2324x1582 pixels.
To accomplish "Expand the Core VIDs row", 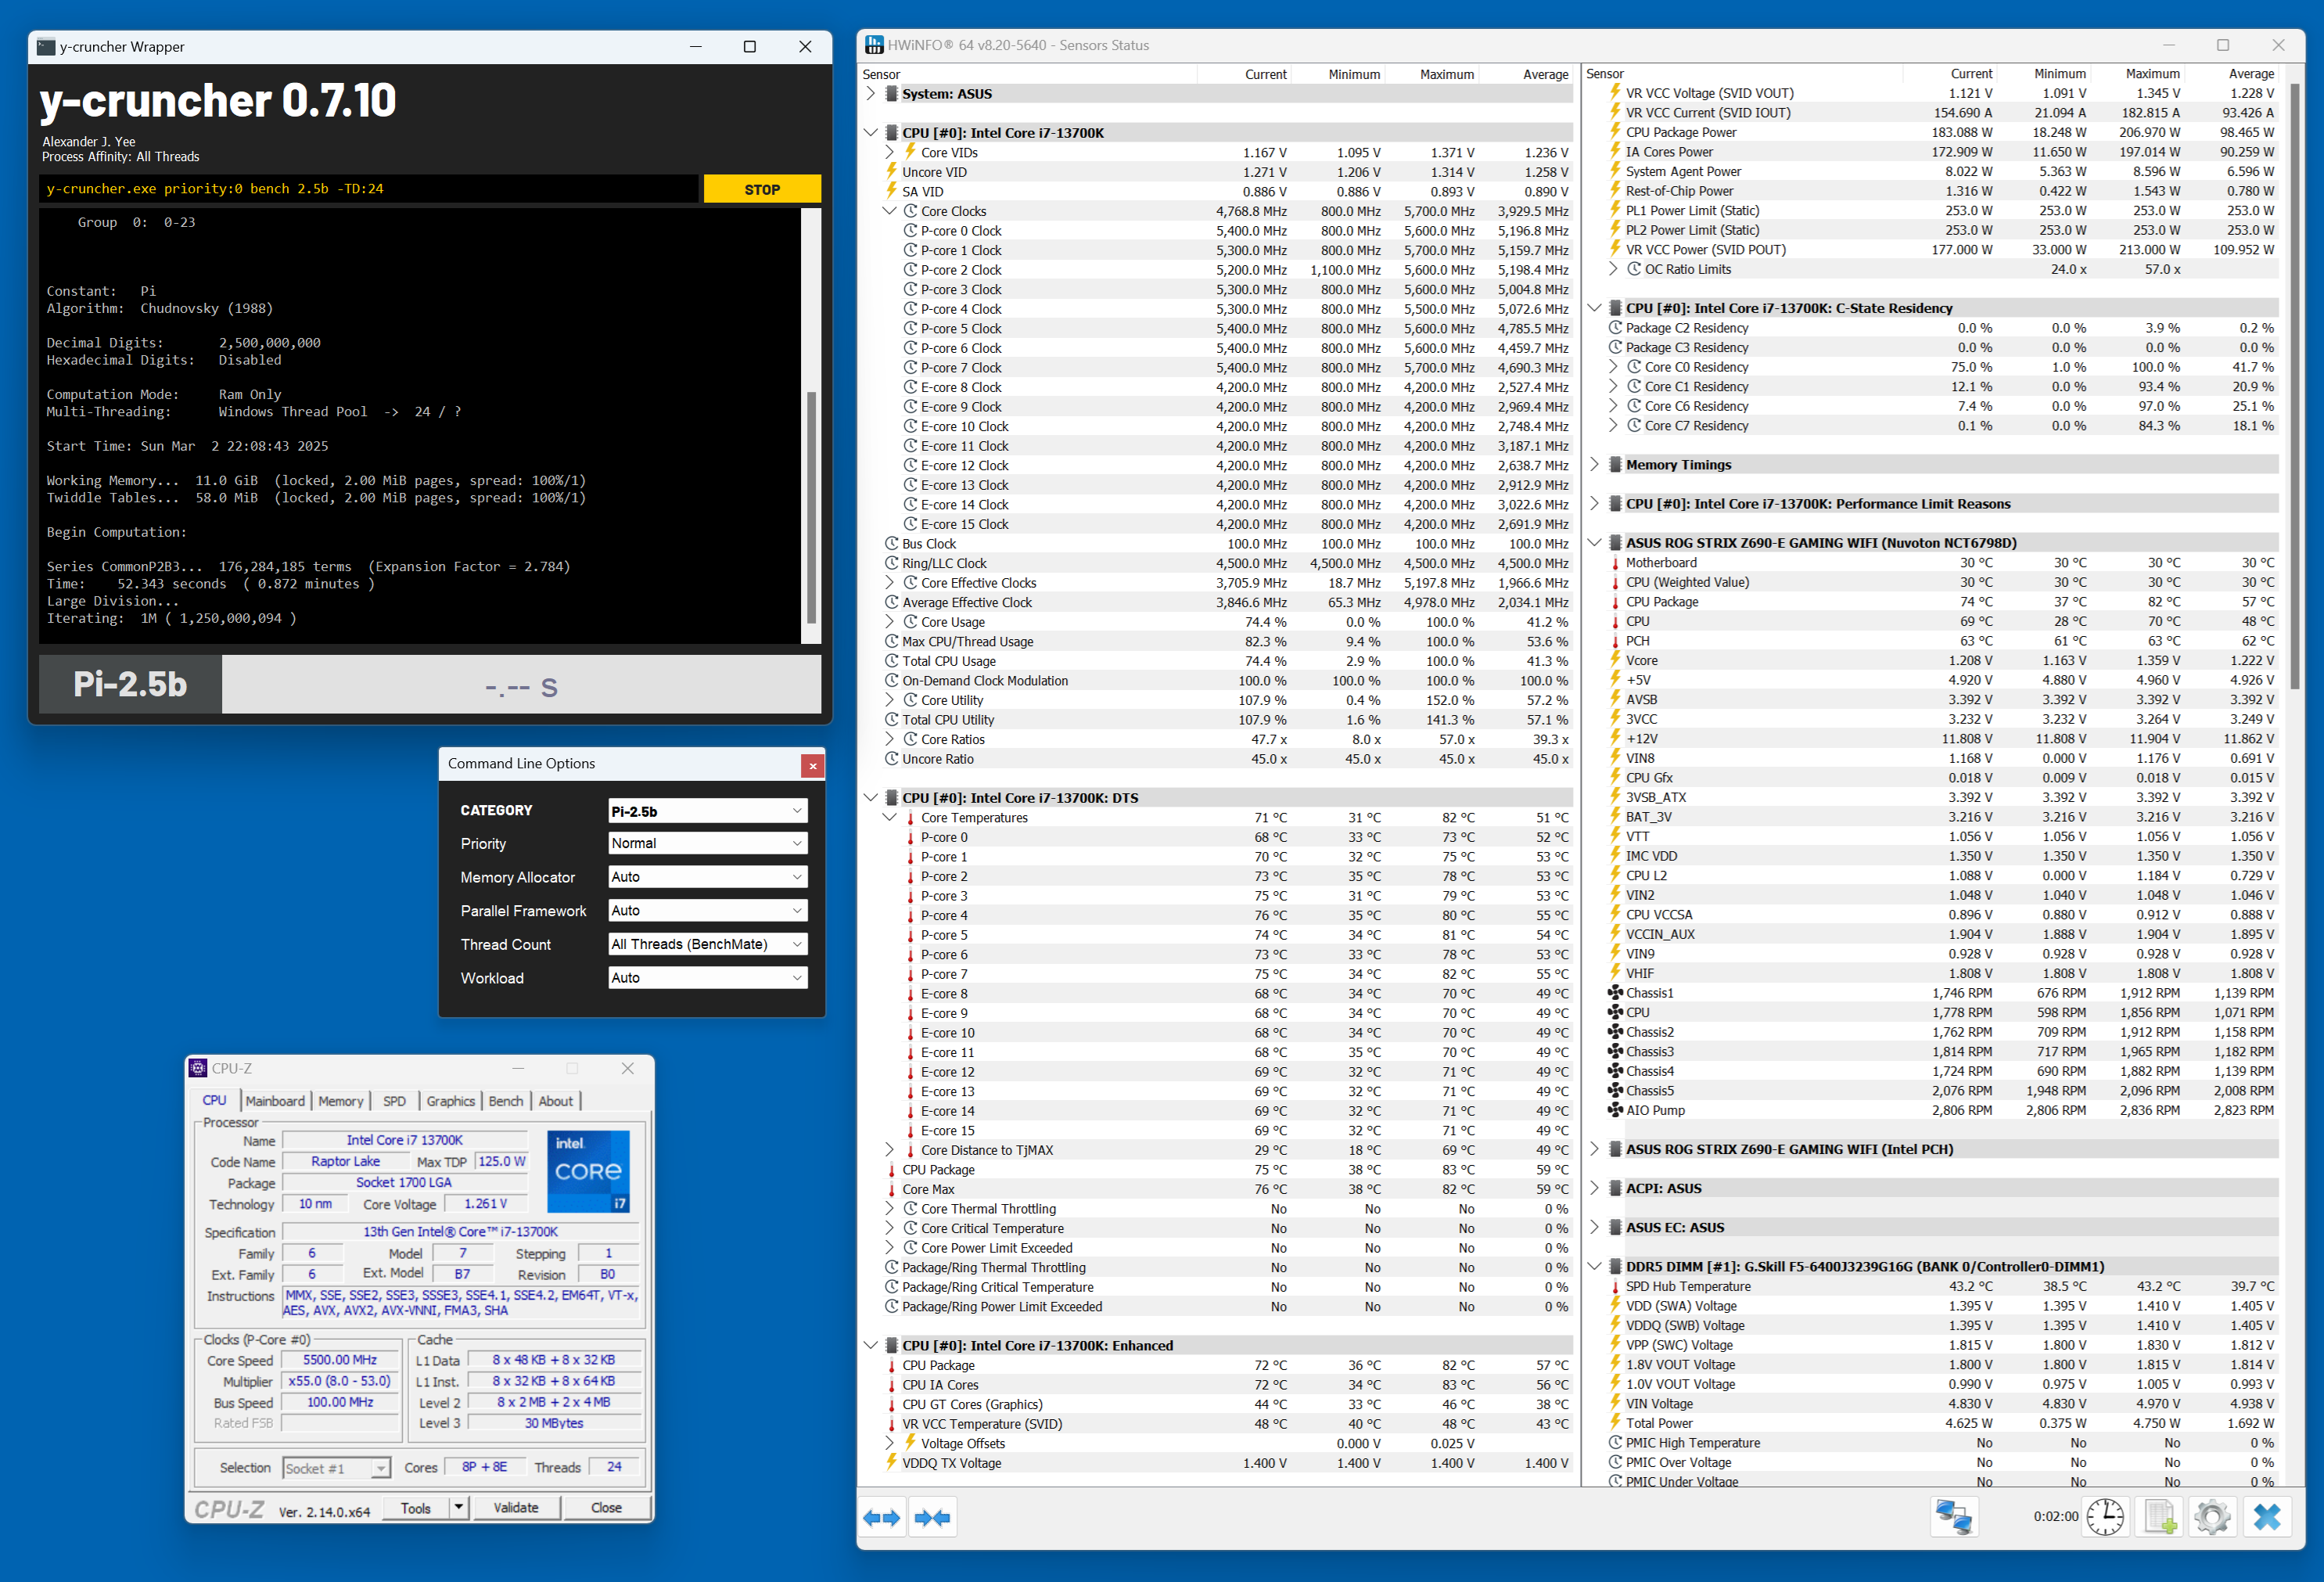I will pos(890,153).
